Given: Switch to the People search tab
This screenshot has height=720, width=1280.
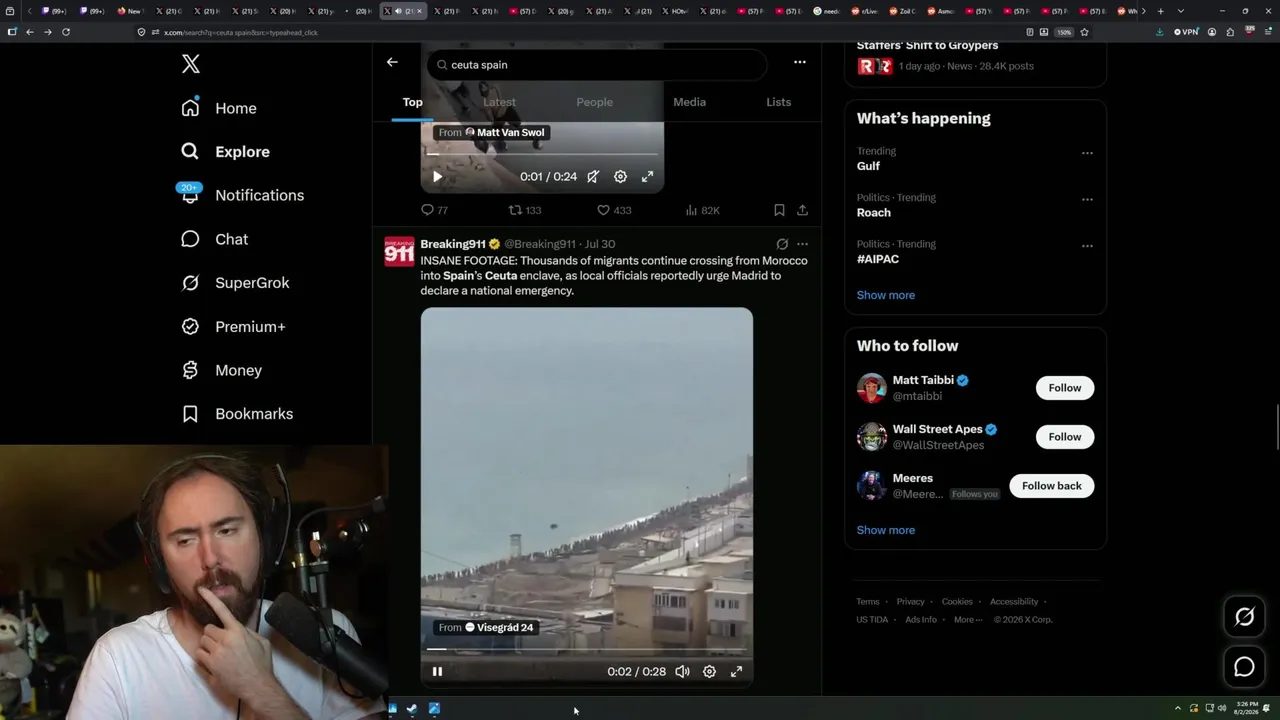Looking at the screenshot, I should (594, 102).
